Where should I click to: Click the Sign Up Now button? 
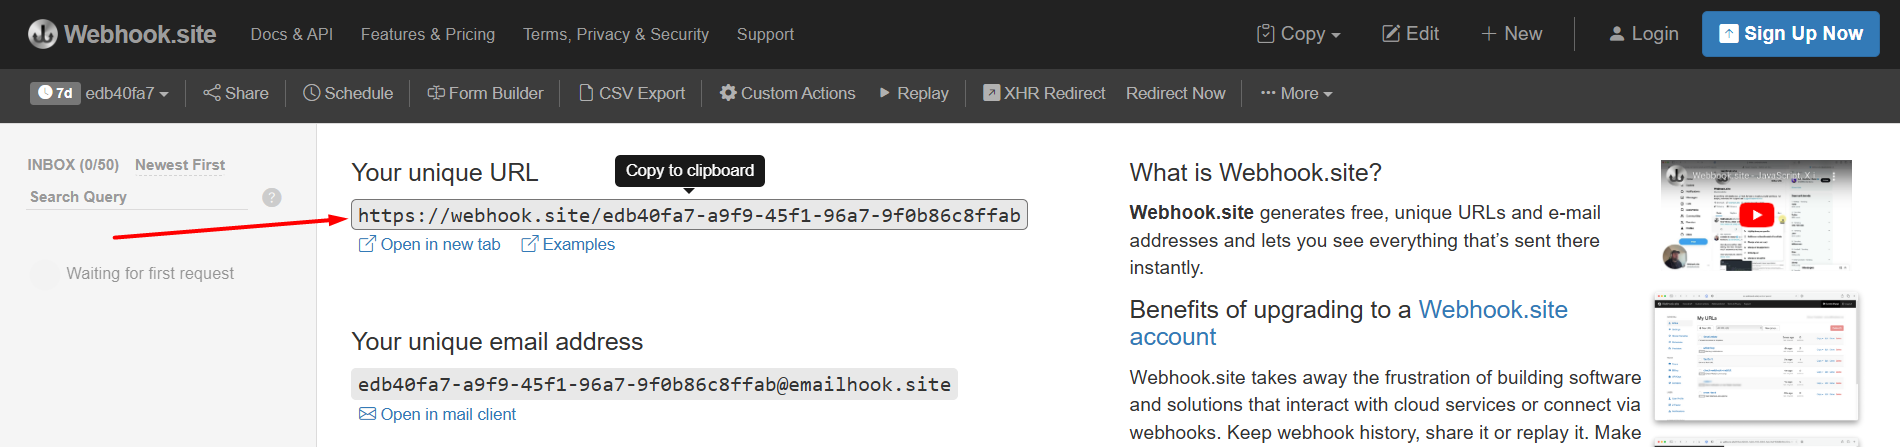point(1791,34)
